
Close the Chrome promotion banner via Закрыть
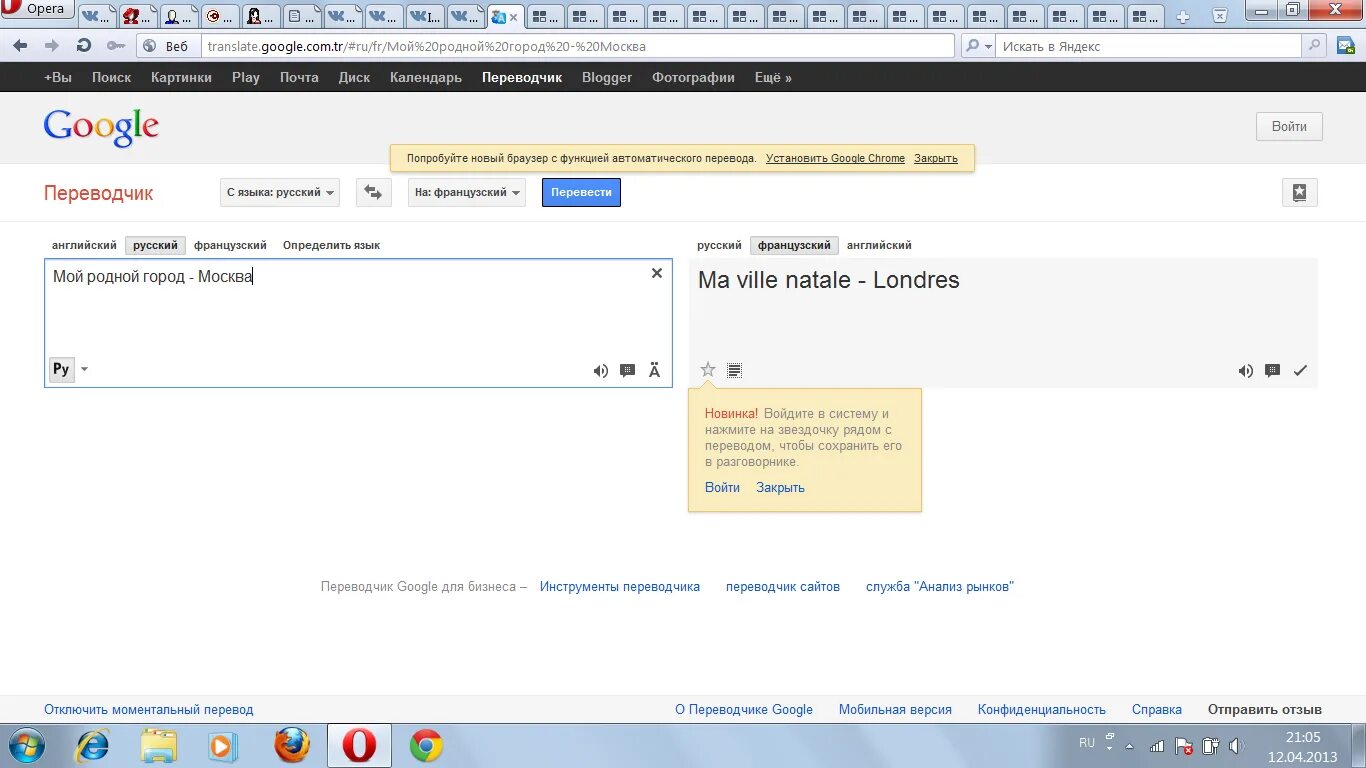(936, 158)
